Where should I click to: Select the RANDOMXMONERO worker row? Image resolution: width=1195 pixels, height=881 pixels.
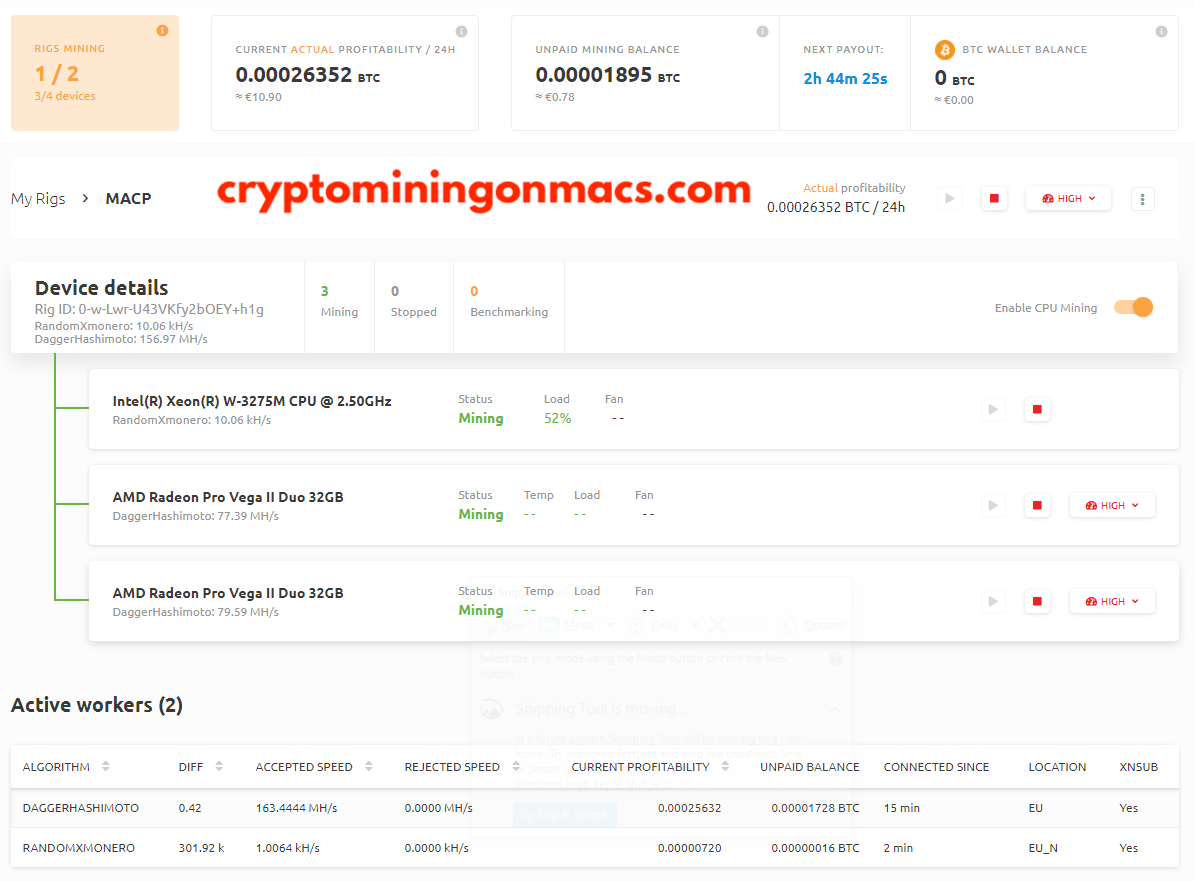coord(595,847)
